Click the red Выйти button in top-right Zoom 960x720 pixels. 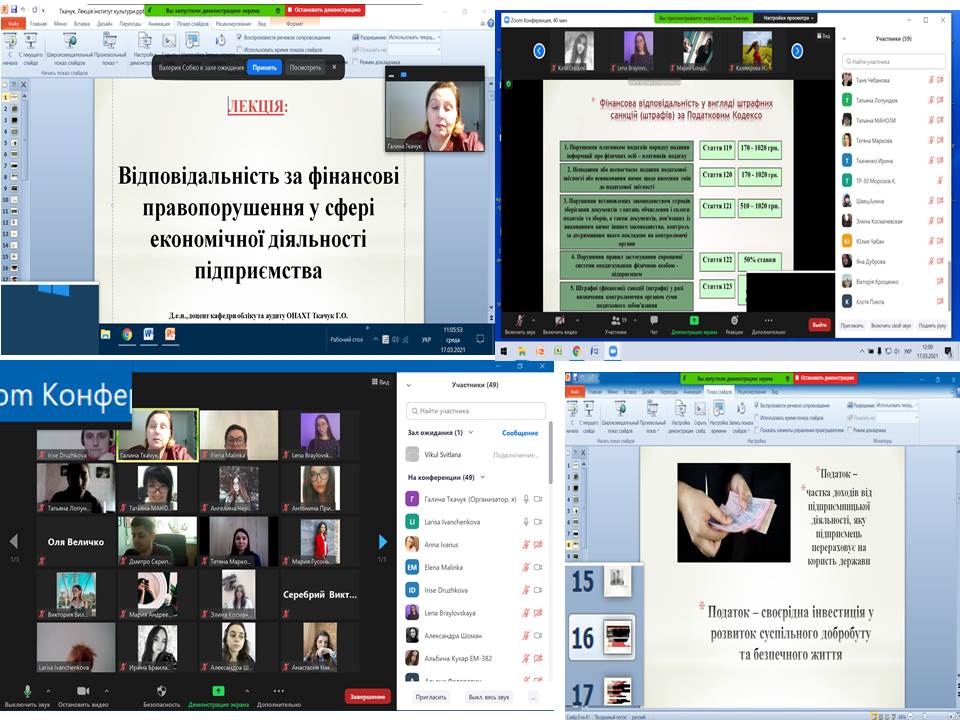819,325
